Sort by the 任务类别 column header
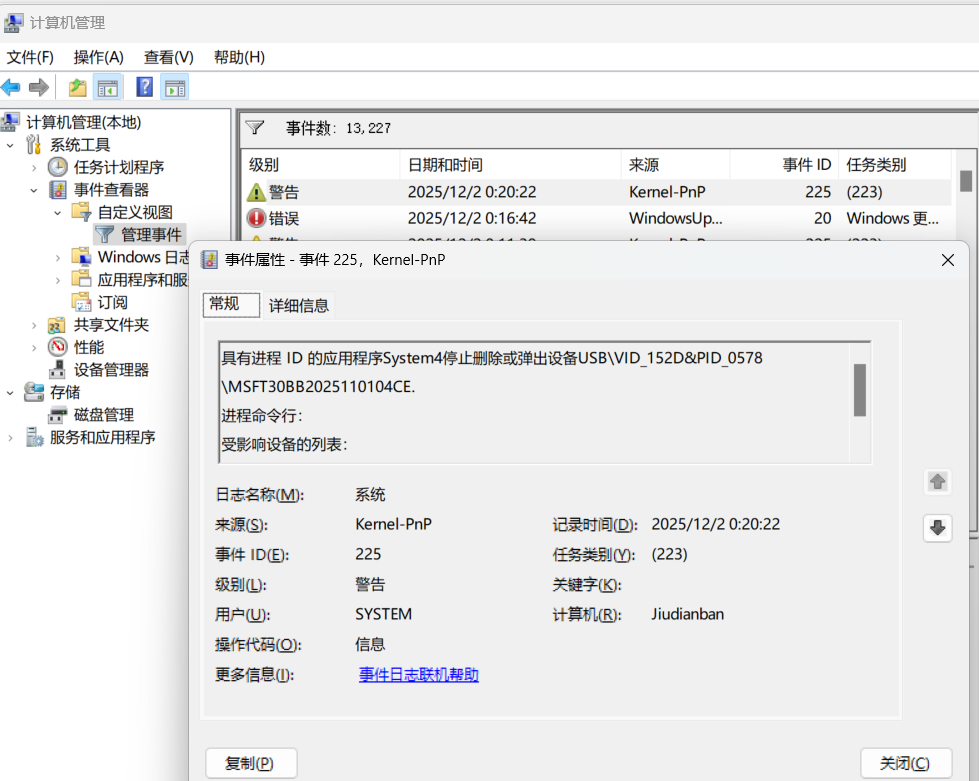 895,165
